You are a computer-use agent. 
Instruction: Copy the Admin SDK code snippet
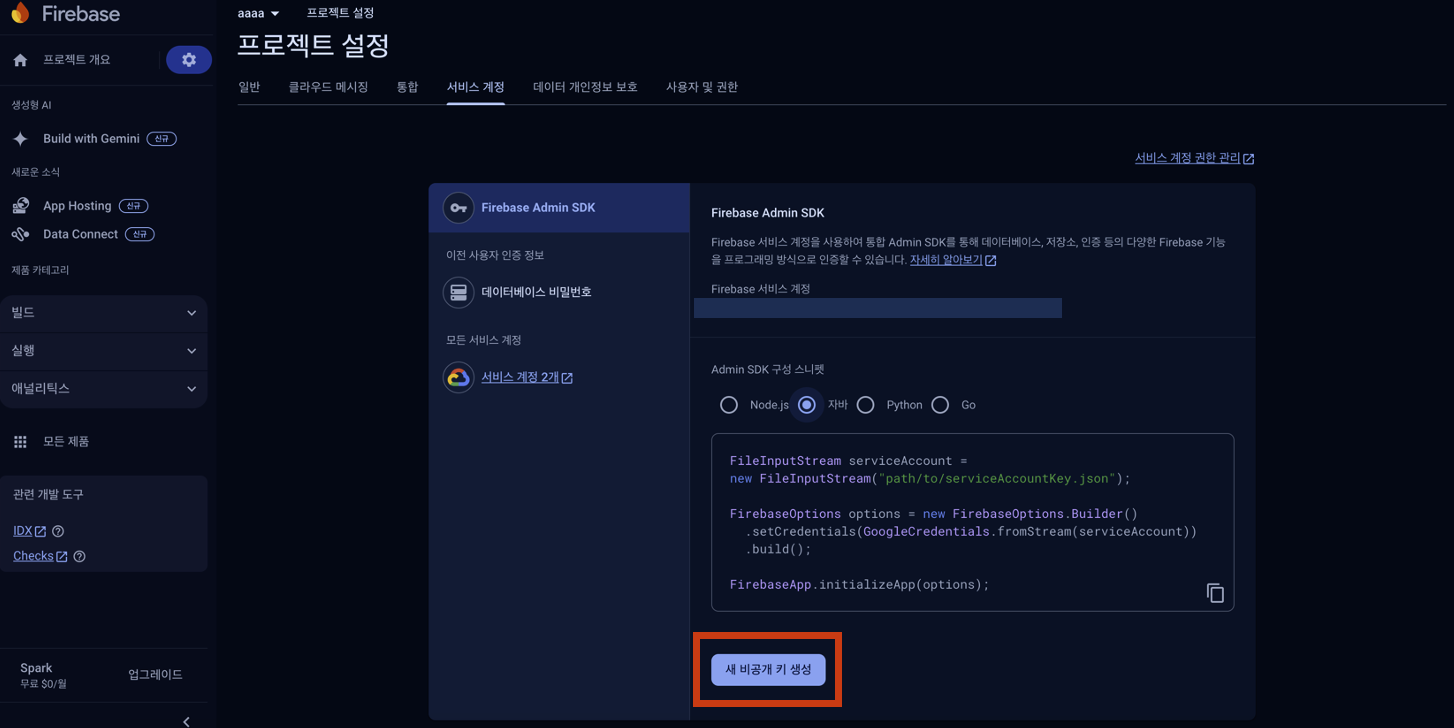point(1215,593)
